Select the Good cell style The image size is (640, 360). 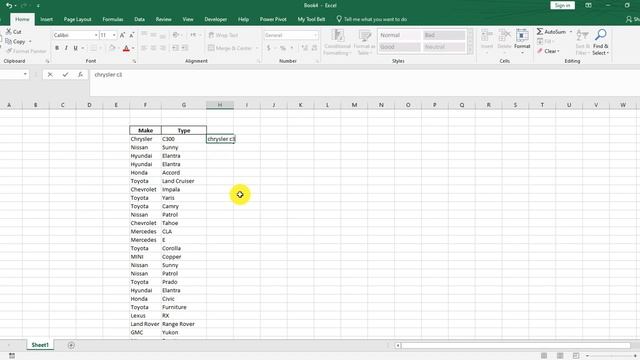(x=400, y=47)
